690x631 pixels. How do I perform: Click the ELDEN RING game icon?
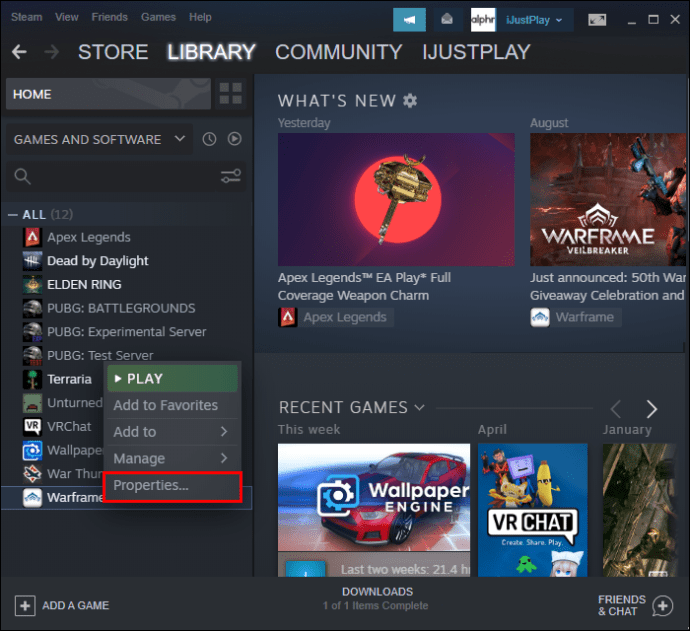(x=32, y=285)
